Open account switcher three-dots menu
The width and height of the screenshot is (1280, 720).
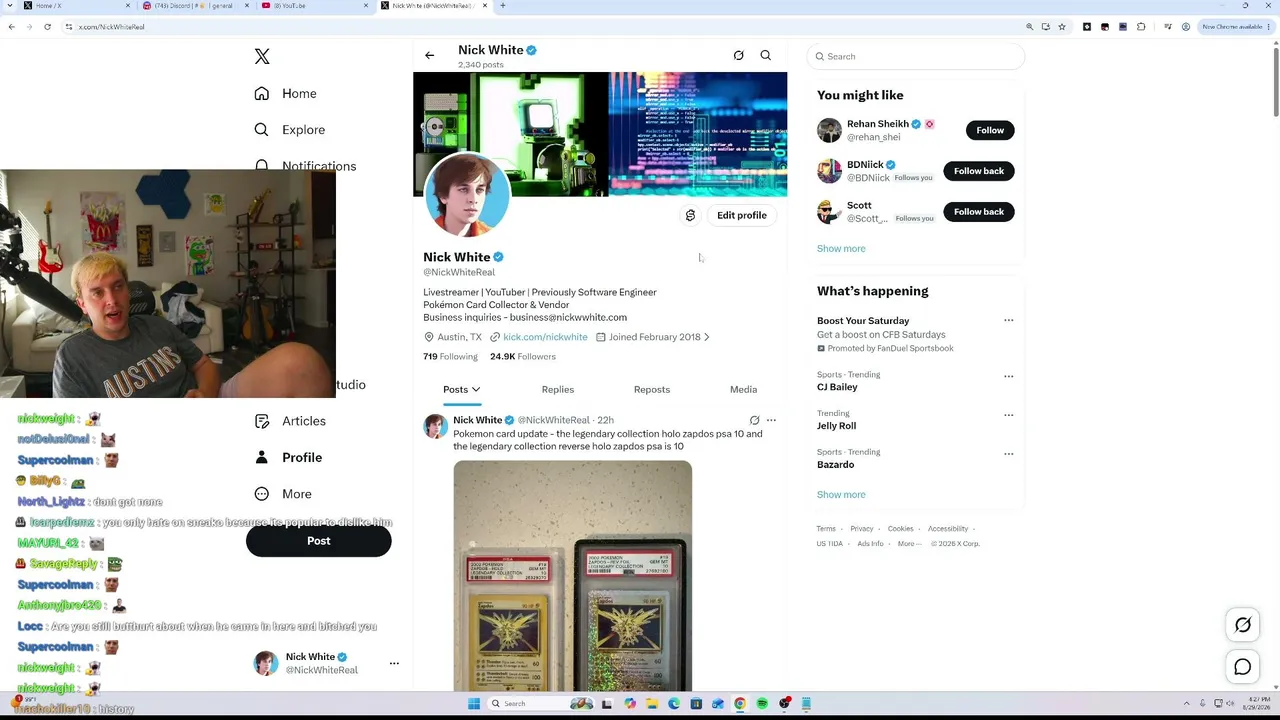click(x=394, y=663)
